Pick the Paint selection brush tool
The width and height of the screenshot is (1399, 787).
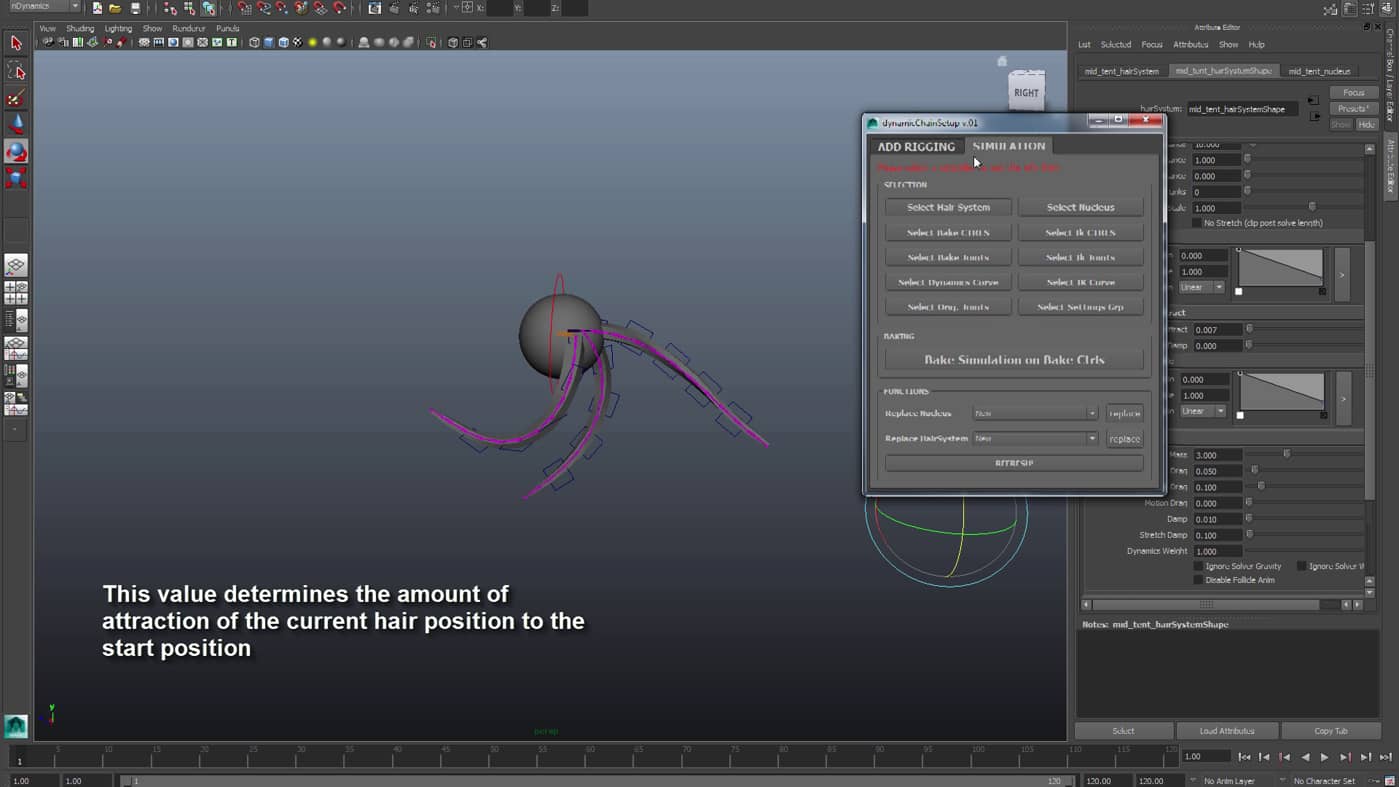tap(16, 98)
